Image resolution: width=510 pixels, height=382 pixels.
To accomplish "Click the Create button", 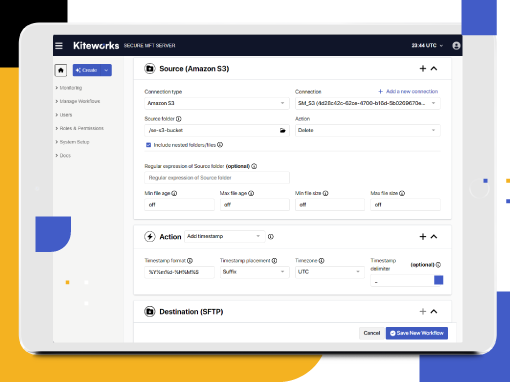I will pyautogui.click(x=87, y=70).
